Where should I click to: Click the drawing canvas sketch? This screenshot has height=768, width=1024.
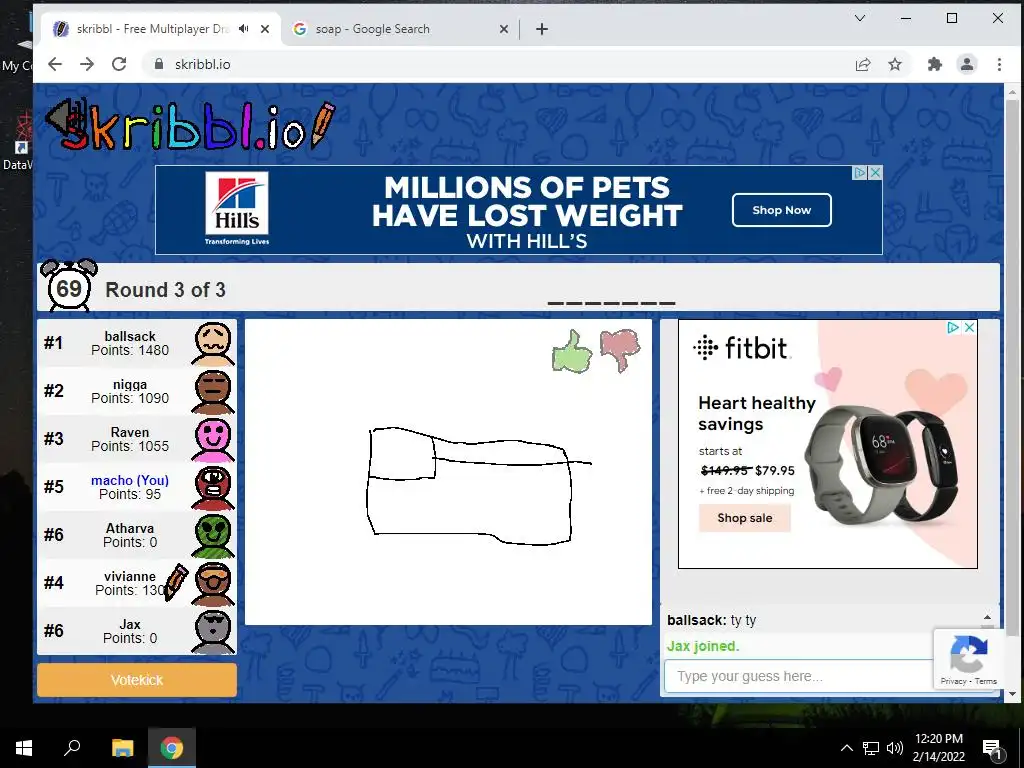pos(479,485)
